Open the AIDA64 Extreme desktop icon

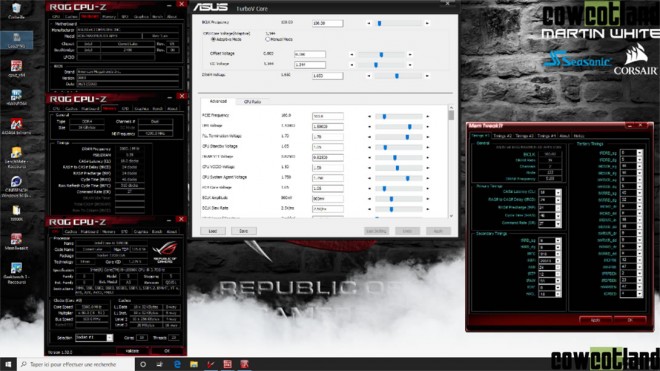coord(16,126)
